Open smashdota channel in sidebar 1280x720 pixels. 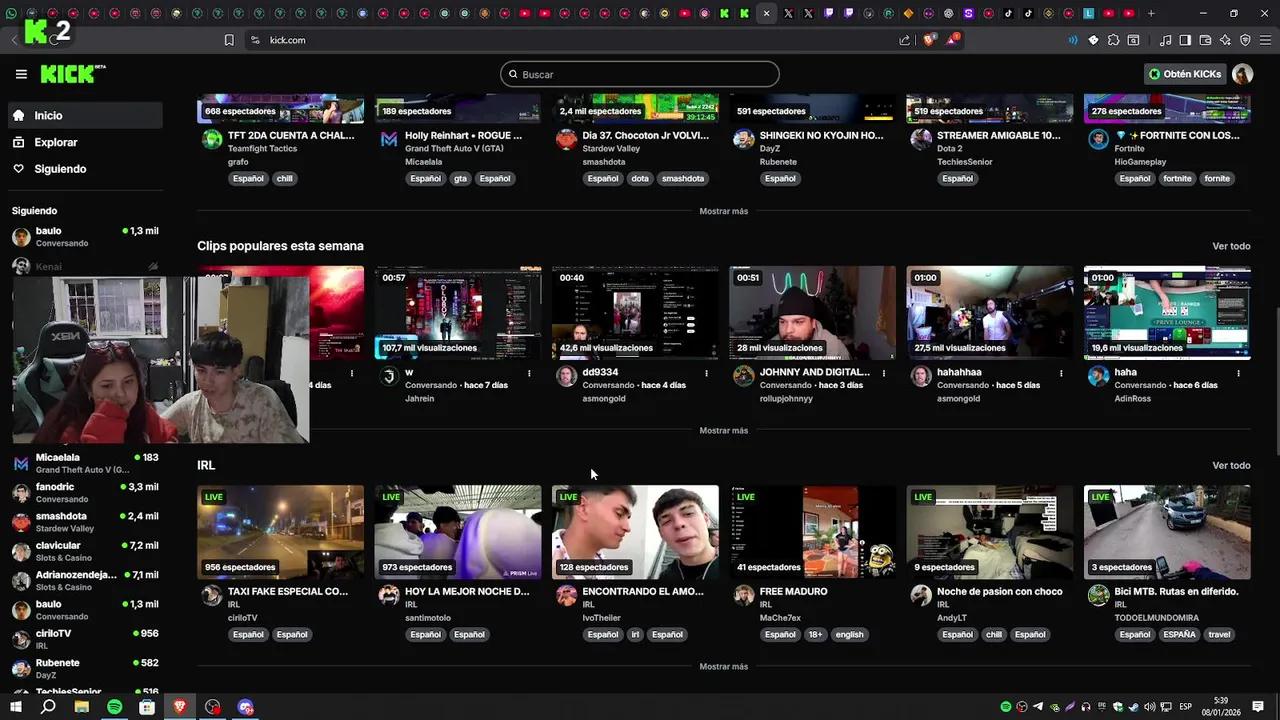coord(86,522)
